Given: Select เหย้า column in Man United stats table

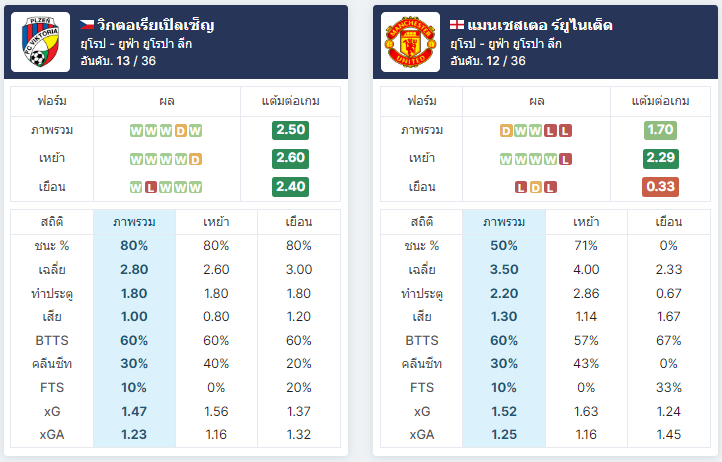Looking at the screenshot, I should coord(586,222).
